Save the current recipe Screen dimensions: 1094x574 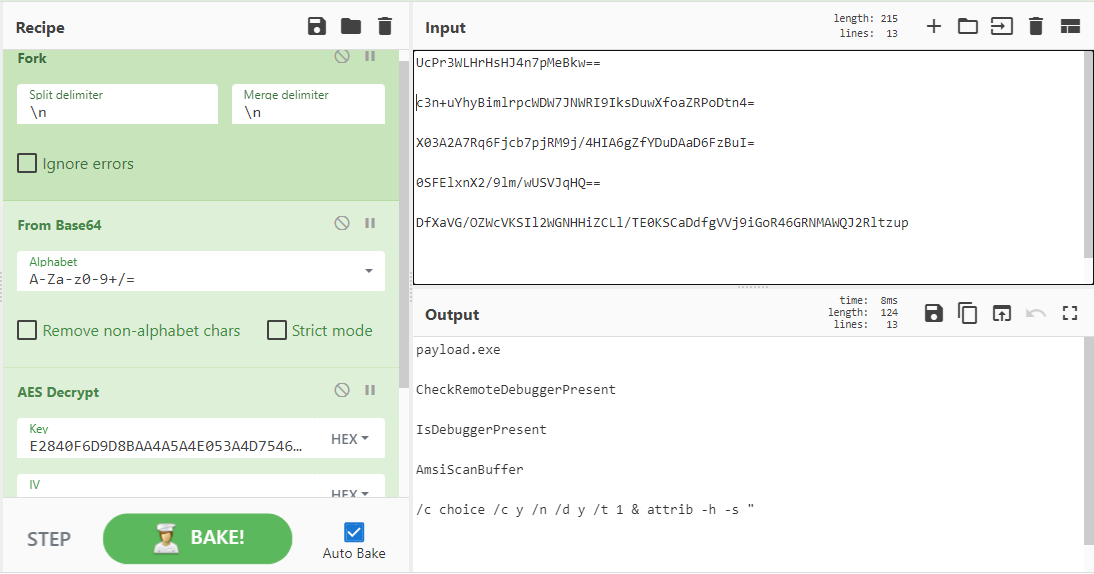pos(317,27)
